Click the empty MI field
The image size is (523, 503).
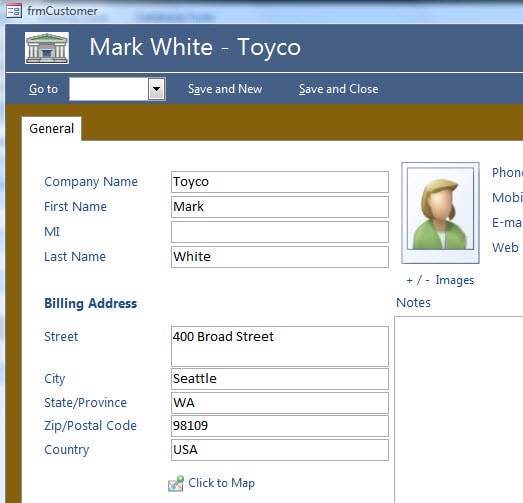tap(280, 232)
